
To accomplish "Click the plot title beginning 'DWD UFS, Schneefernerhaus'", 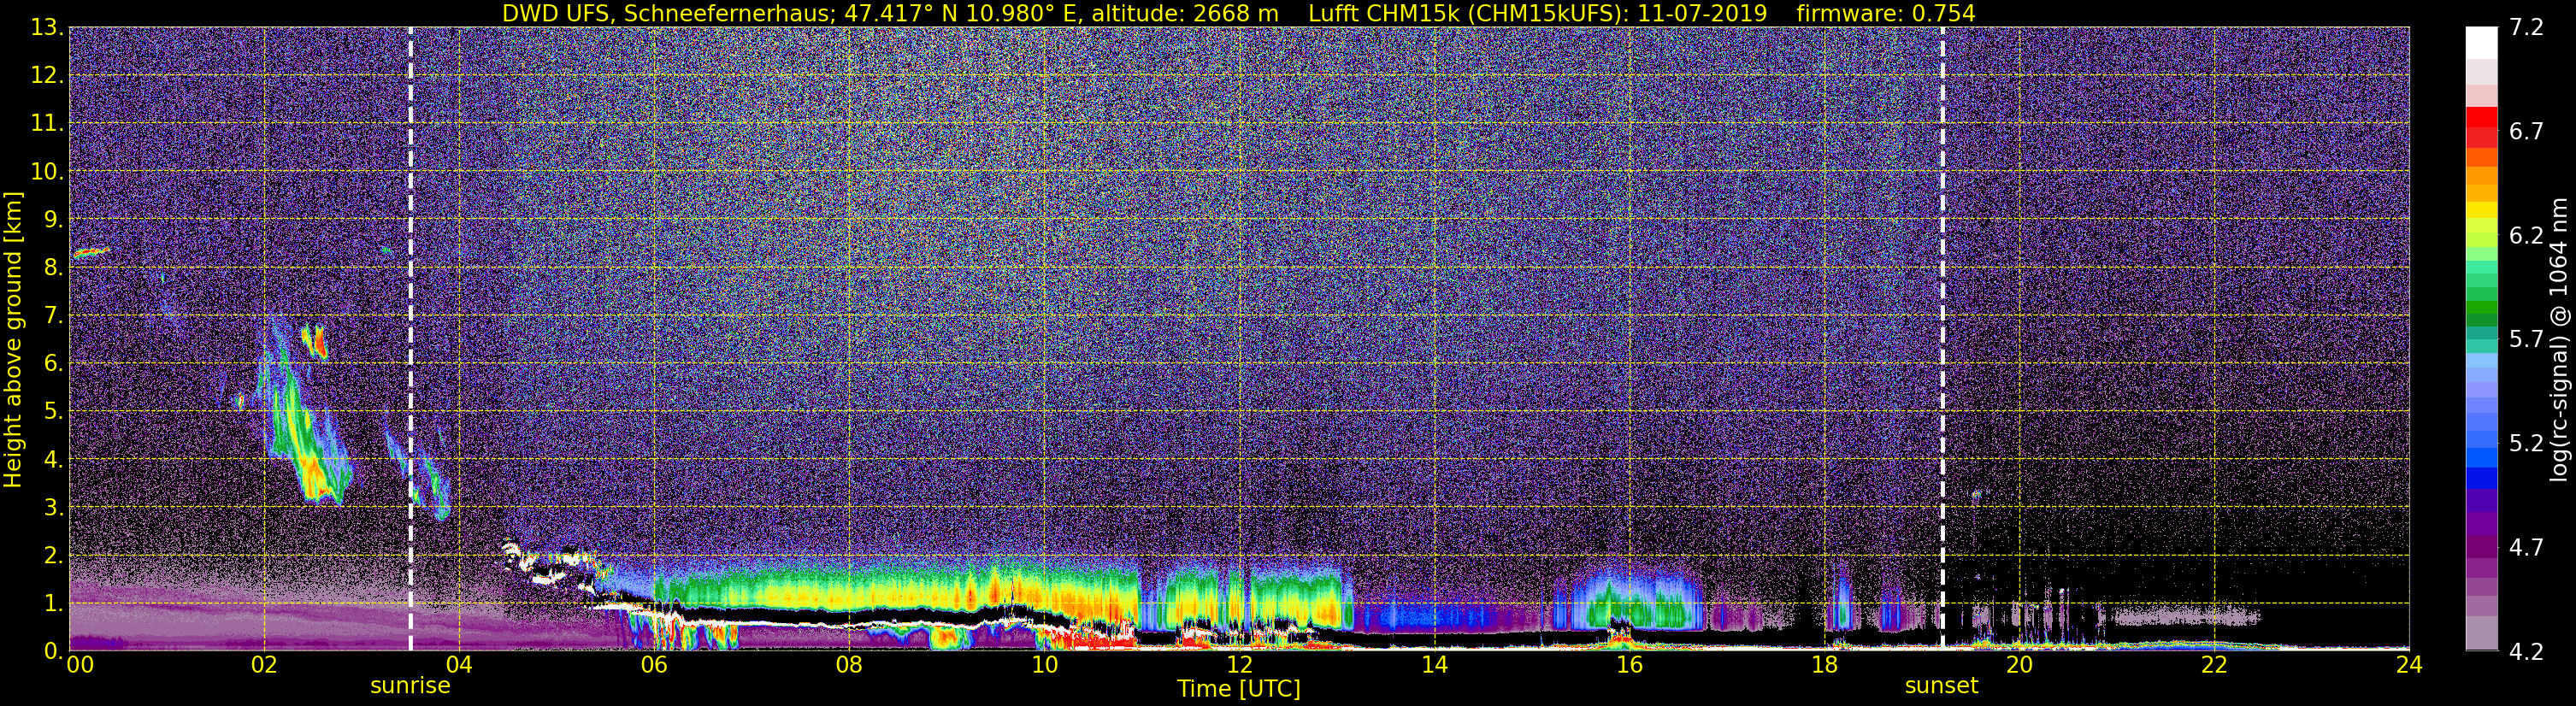I will click(1238, 13).
